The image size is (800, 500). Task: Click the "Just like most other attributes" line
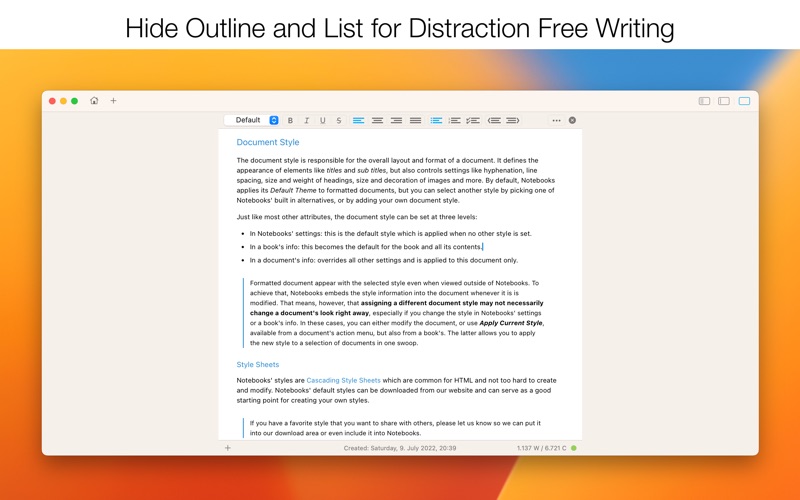pos(357,217)
